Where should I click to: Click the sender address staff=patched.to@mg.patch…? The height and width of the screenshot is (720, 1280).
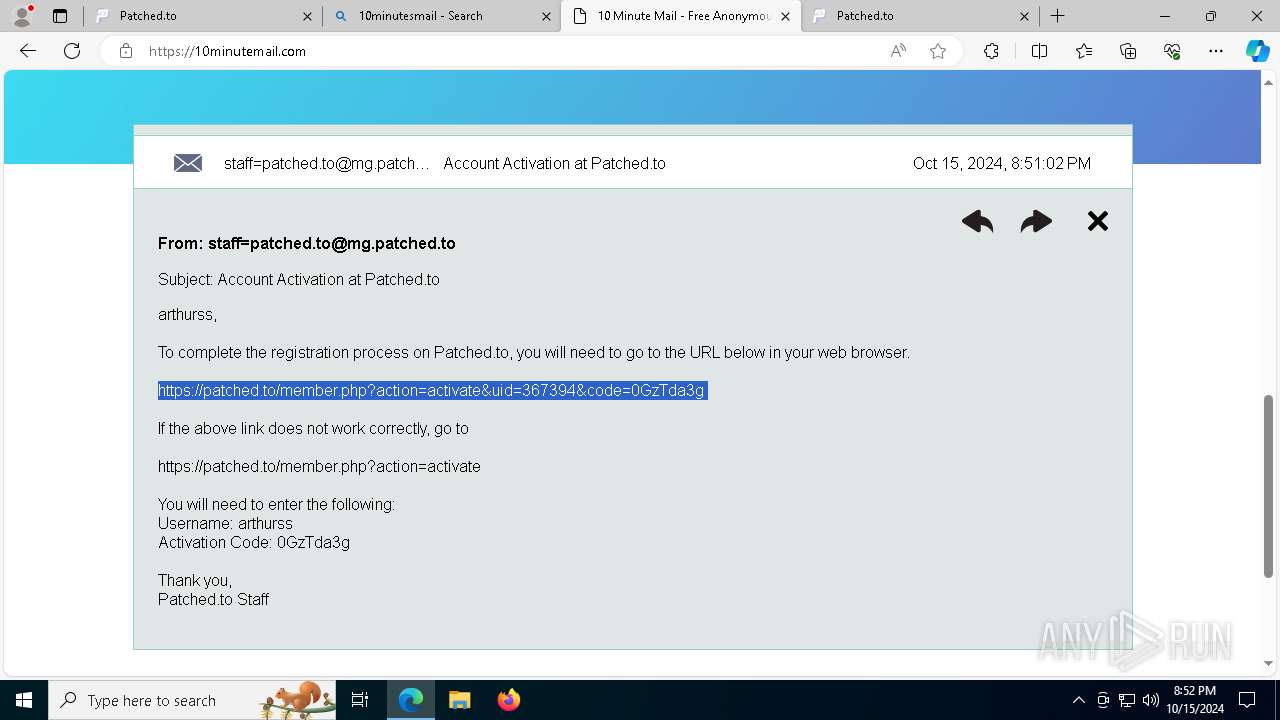click(x=326, y=163)
